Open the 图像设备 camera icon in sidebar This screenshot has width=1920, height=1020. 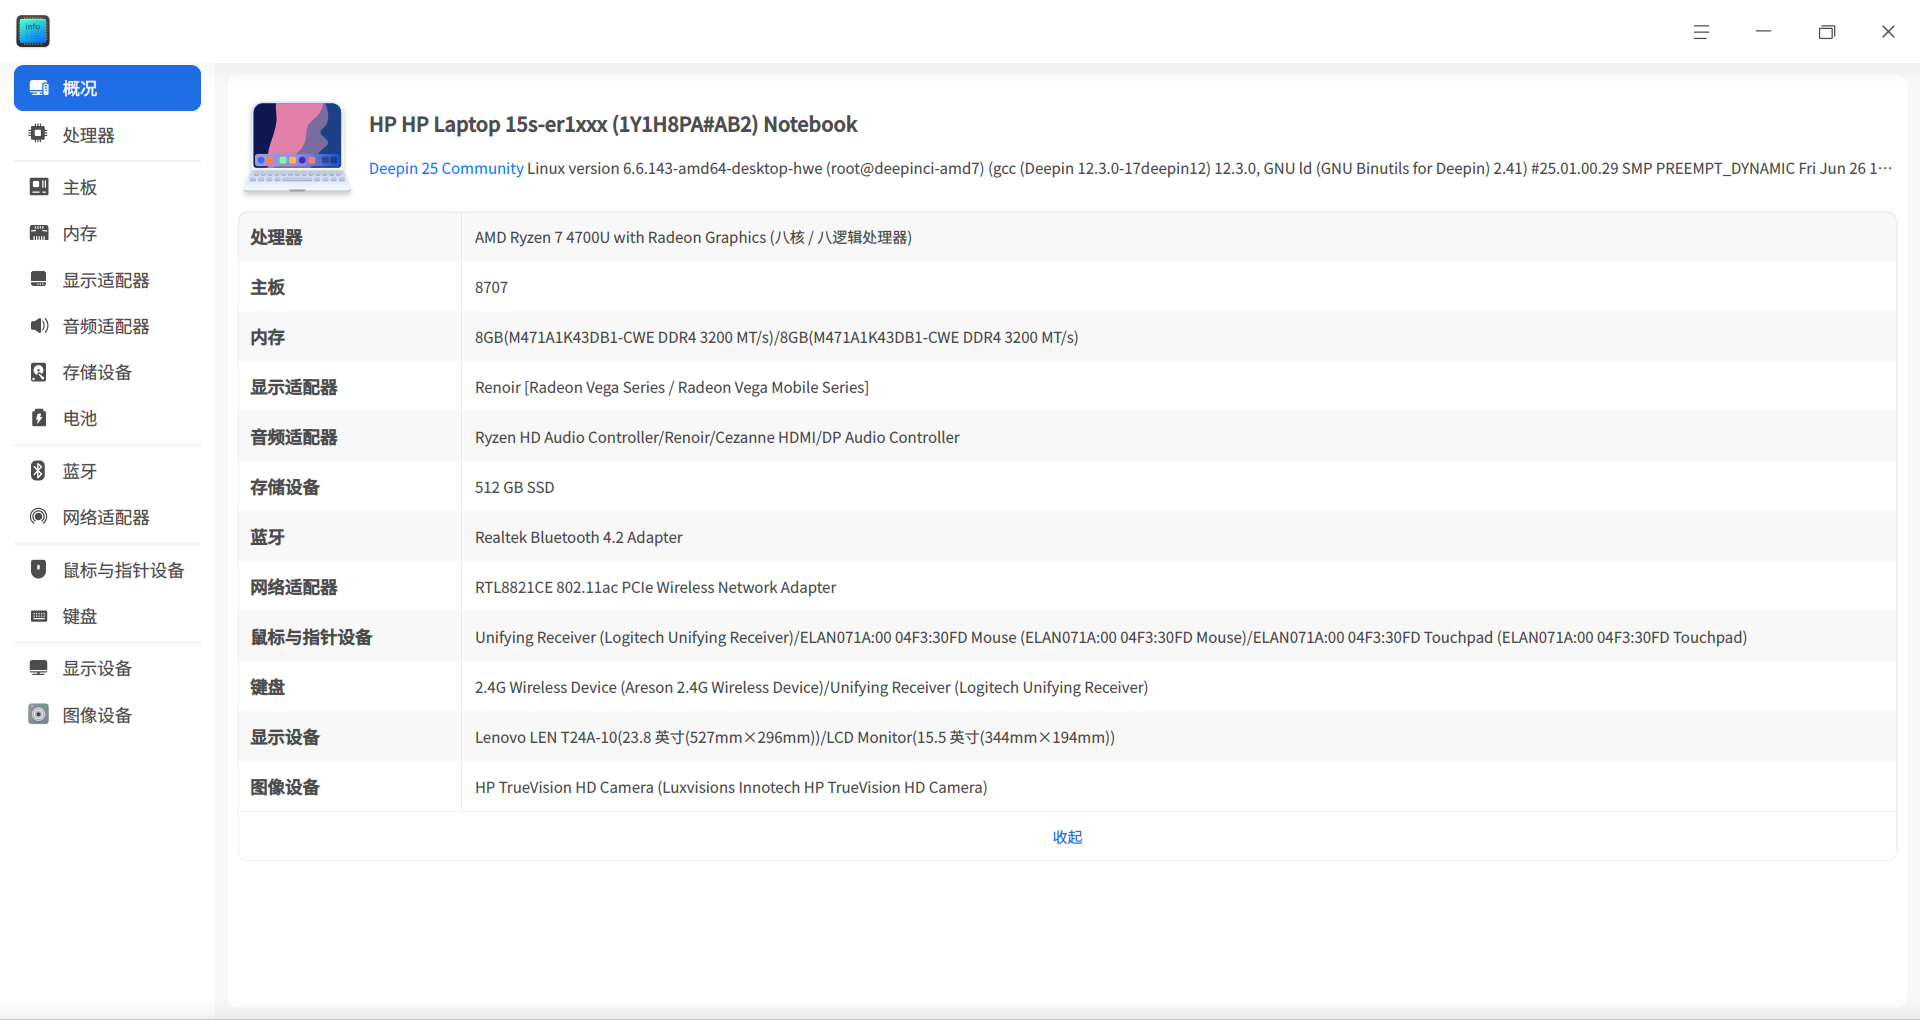(x=39, y=714)
